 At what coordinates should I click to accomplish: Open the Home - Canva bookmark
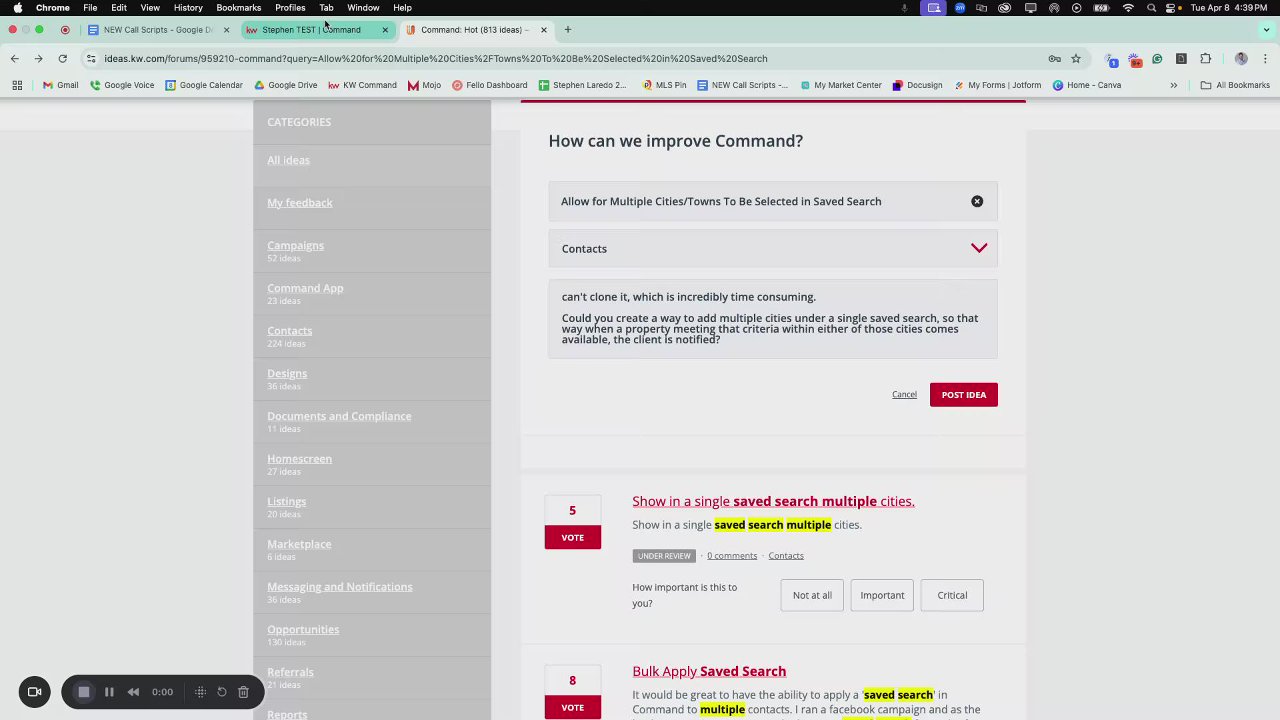[x=1086, y=85]
